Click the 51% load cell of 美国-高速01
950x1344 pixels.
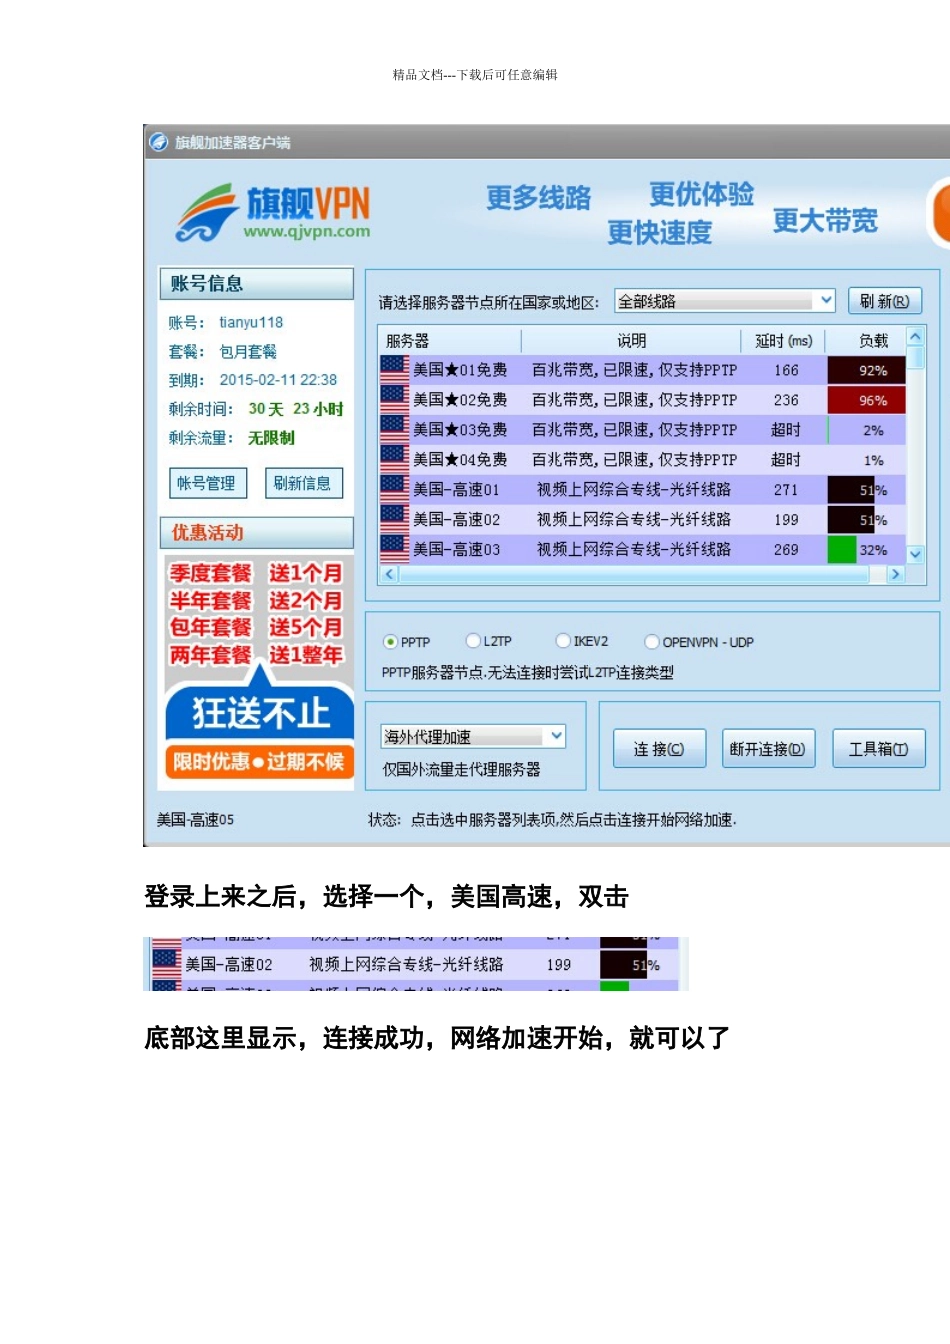click(x=866, y=490)
